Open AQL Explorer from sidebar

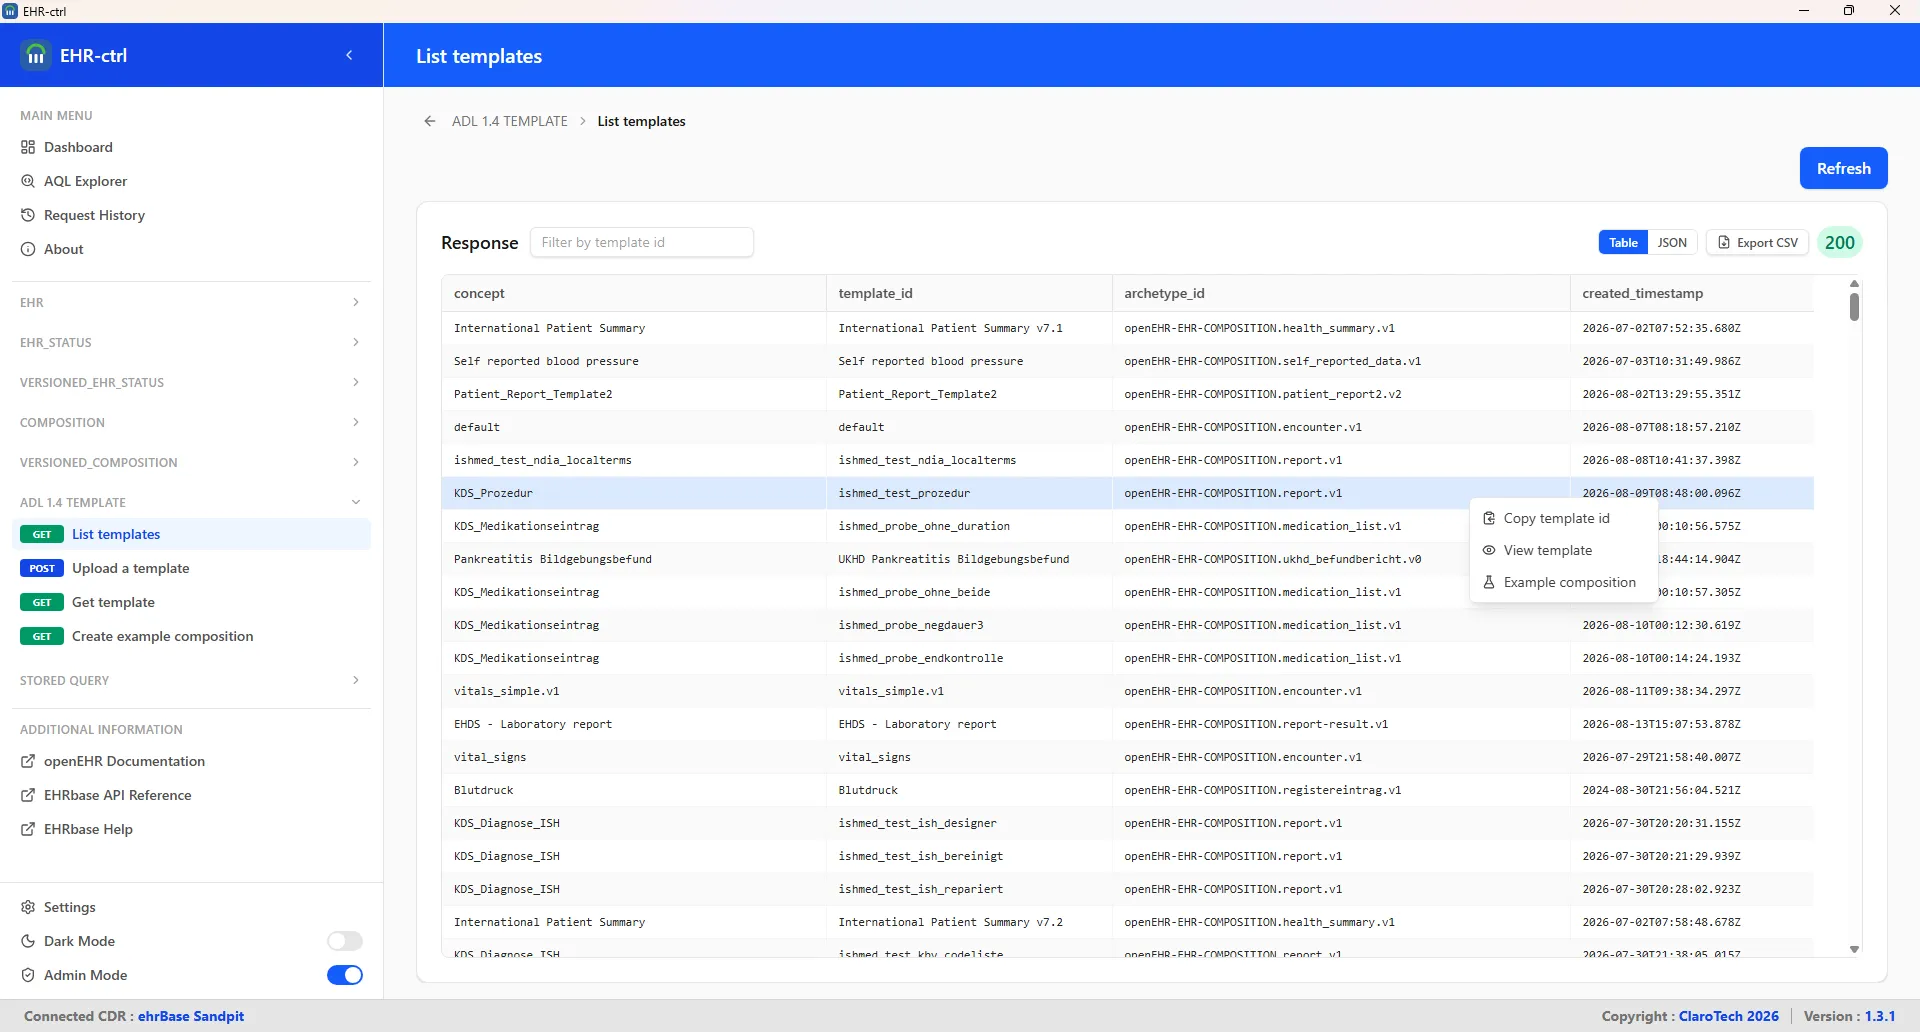click(x=85, y=181)
